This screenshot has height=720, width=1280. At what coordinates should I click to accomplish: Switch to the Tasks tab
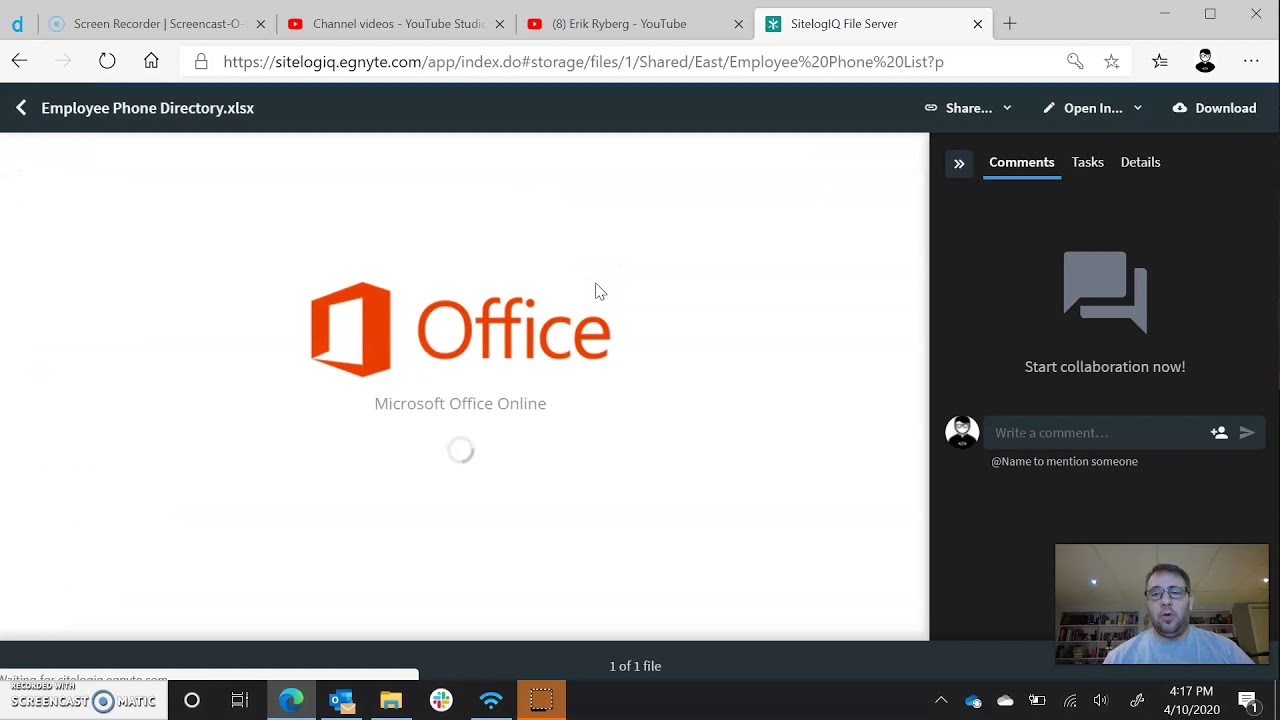1088,162
